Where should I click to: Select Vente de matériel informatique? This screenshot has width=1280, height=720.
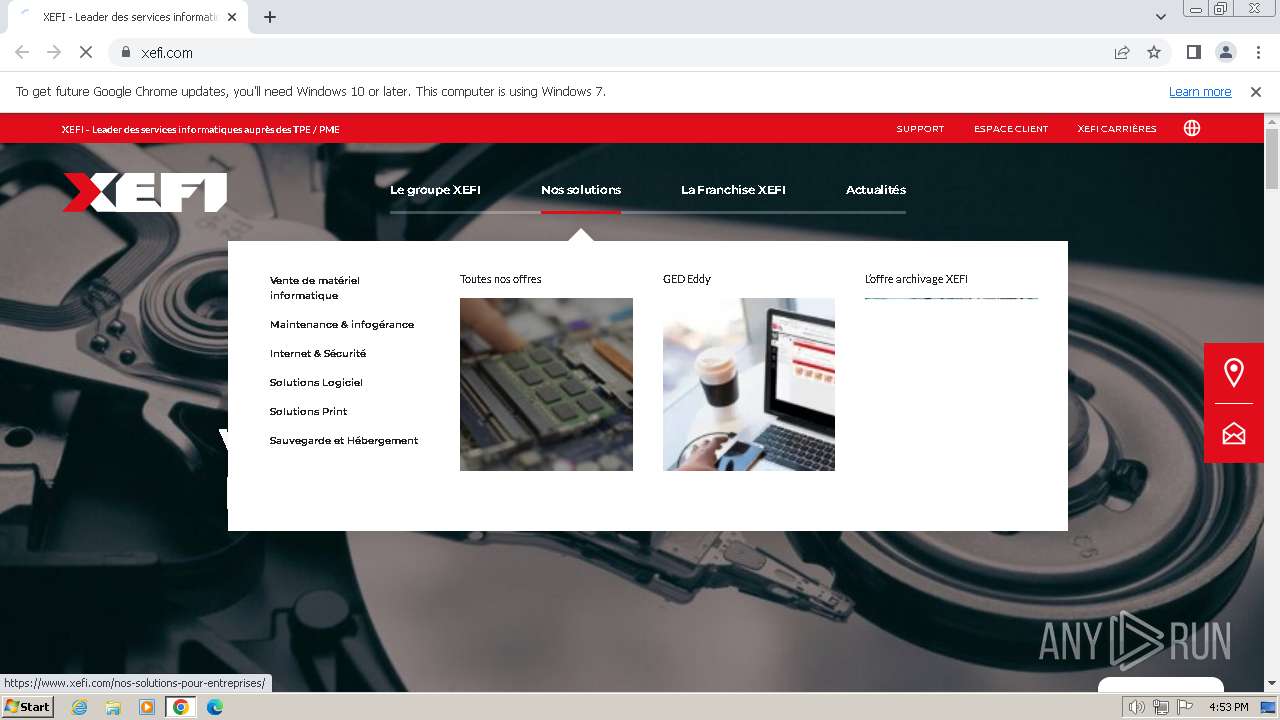click(x=315, y=288)
